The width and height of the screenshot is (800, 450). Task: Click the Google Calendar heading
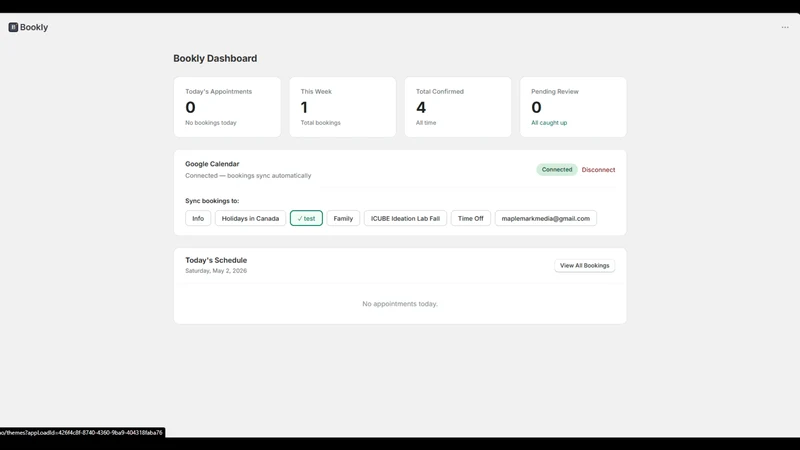[212, 164]
